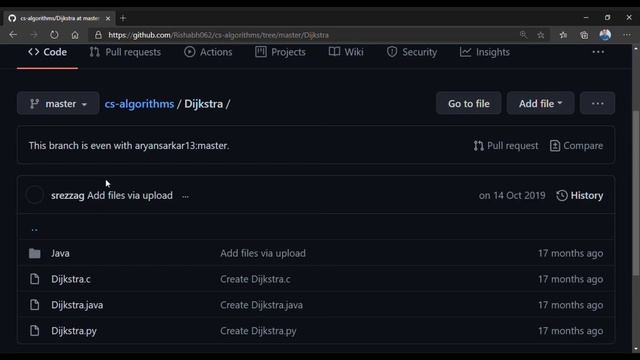
Task: Open the Compare link
Action: click(x=576, y=146)
